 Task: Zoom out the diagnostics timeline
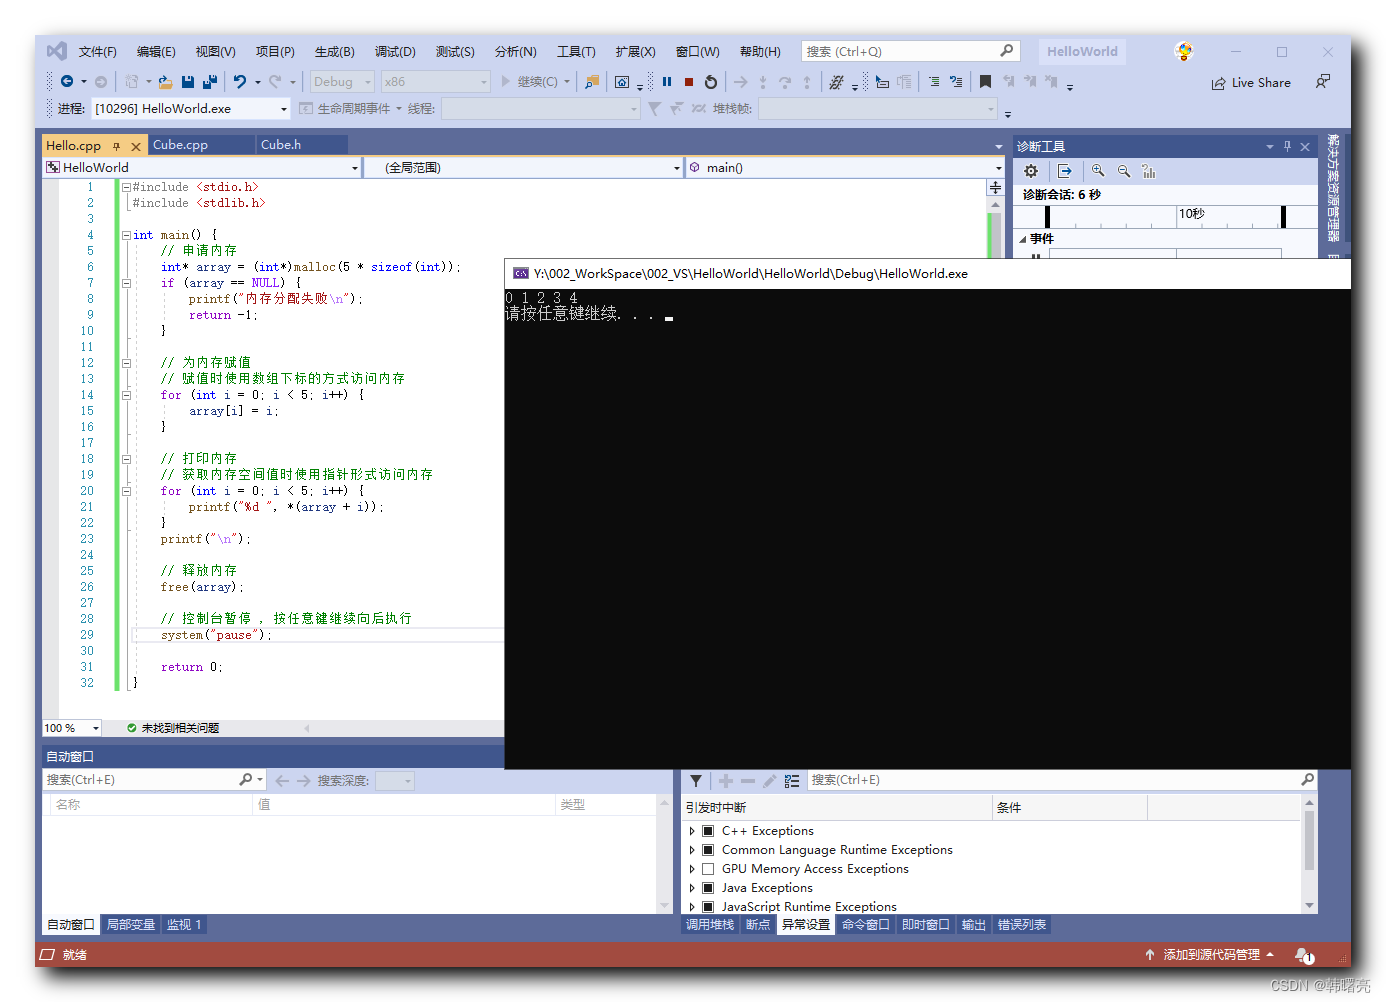(1124, 171)
